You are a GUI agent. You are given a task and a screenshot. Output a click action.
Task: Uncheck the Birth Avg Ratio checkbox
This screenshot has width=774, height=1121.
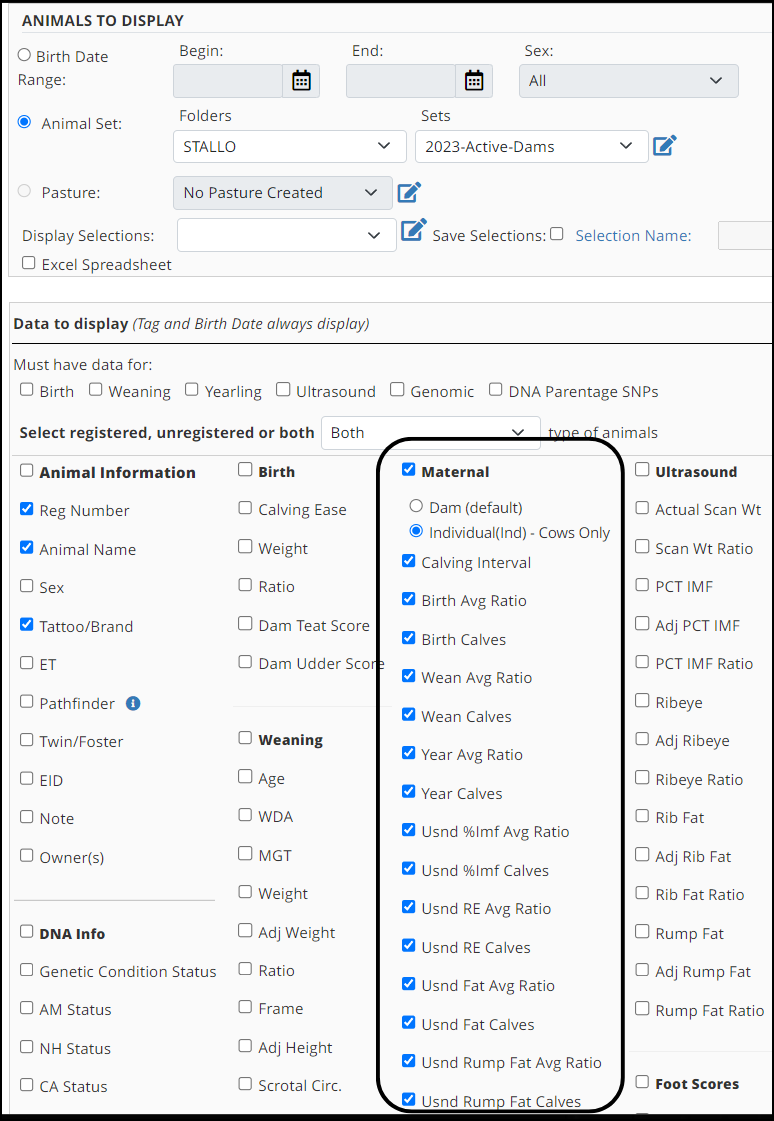[x=409, y=598]
